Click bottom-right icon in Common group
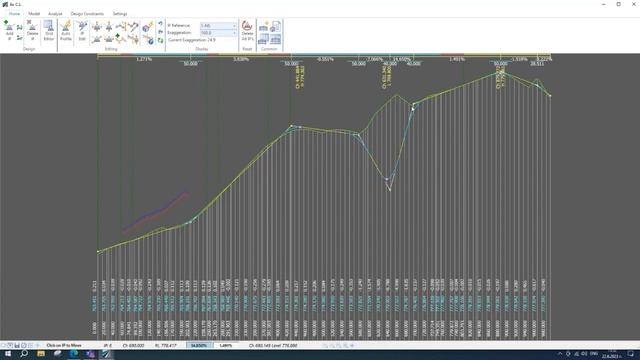 (x=276, y=39)
